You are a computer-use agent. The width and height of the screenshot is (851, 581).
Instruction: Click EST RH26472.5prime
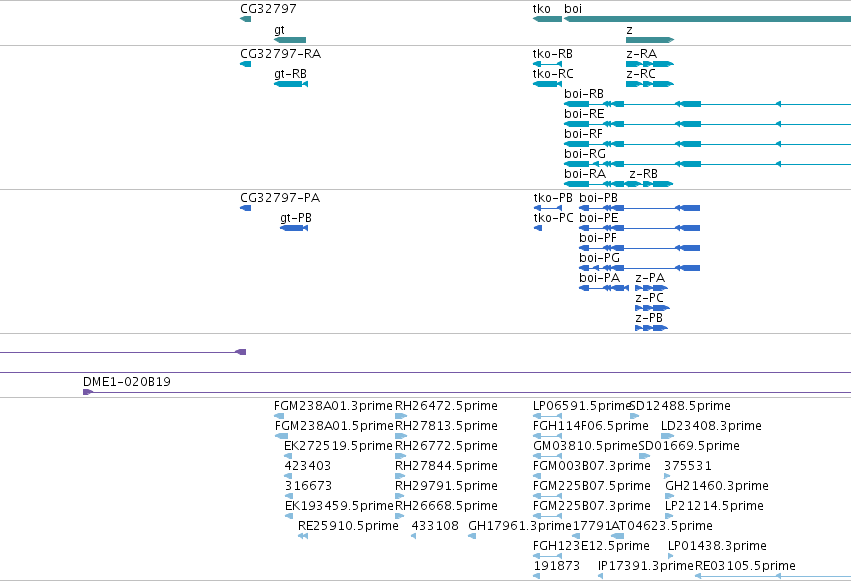point(401,416)
